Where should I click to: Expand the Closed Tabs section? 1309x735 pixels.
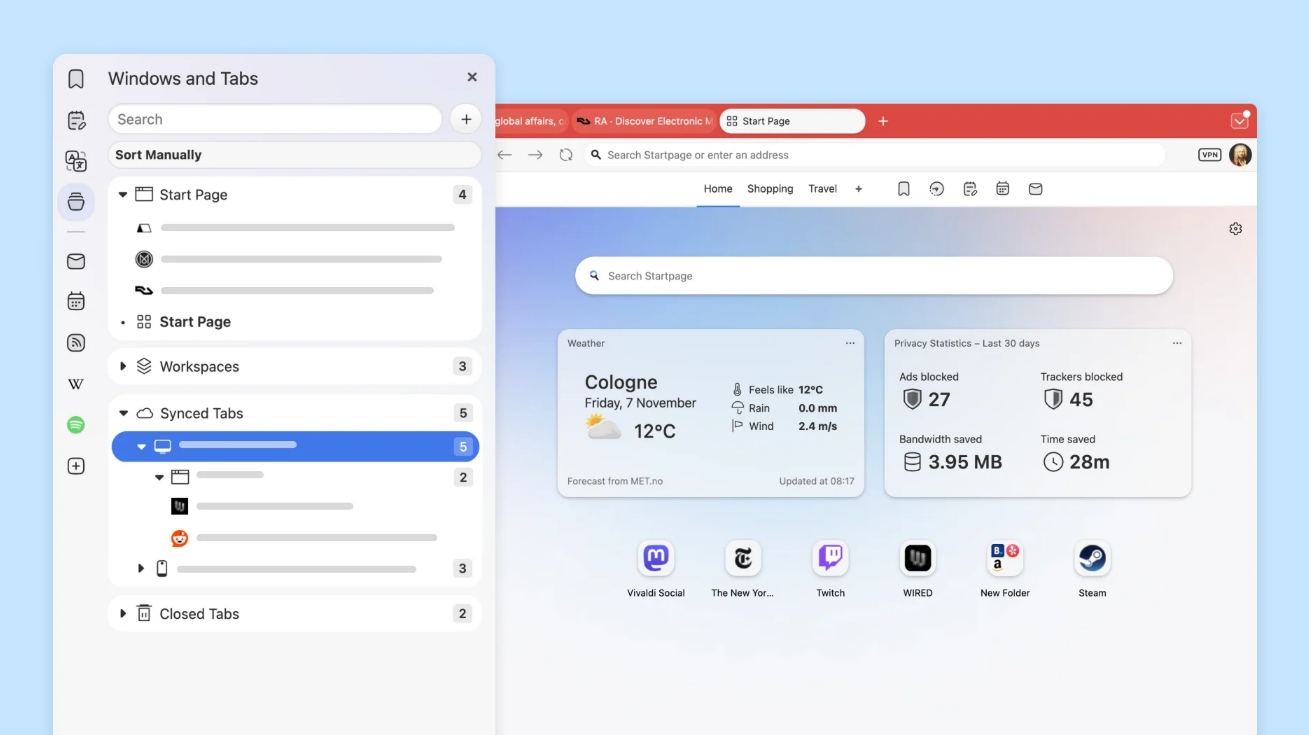pyautogui.click(x=124, y=613)
